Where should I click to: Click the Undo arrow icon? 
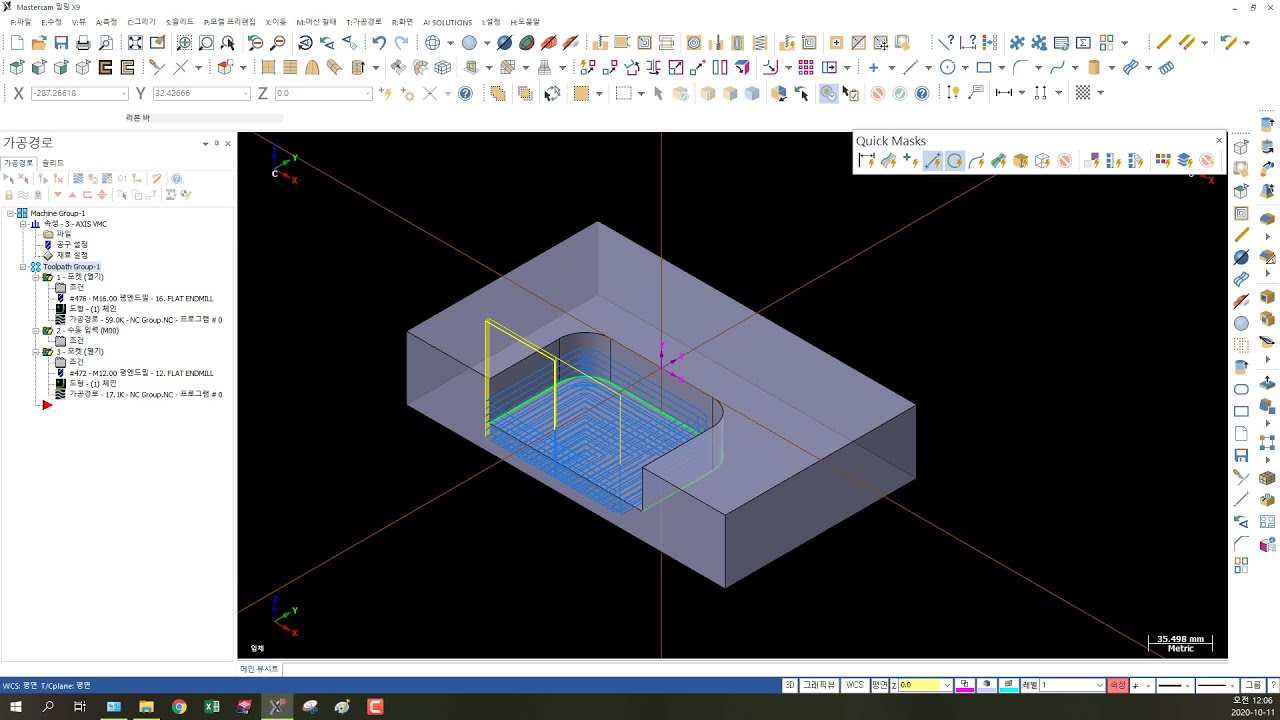[379, 43]
